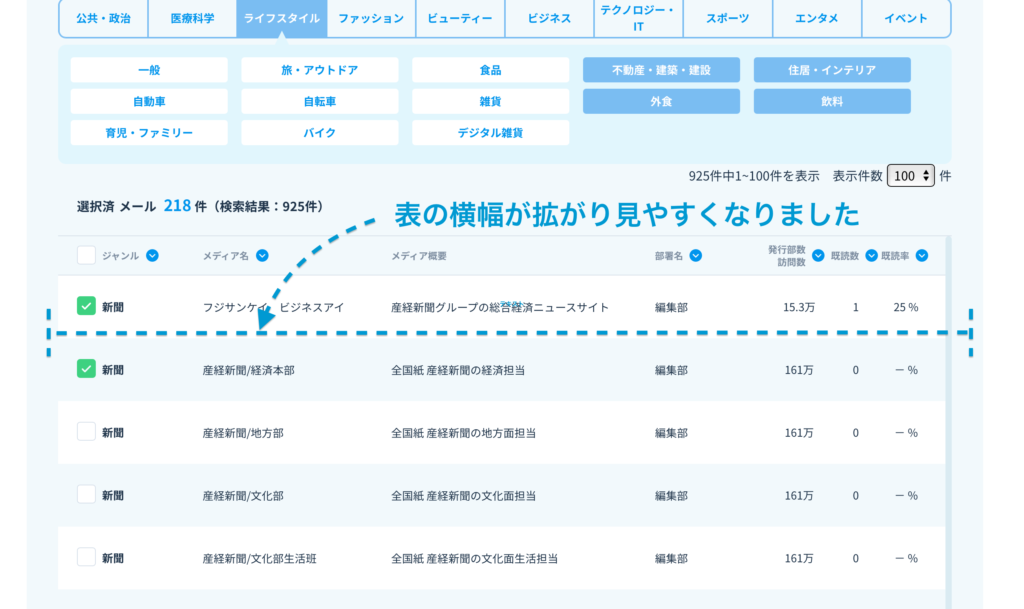The width and height of the screenshot is (1024, 609).
Task: Open the 医療科学 category tab
Action: point(192,18)
